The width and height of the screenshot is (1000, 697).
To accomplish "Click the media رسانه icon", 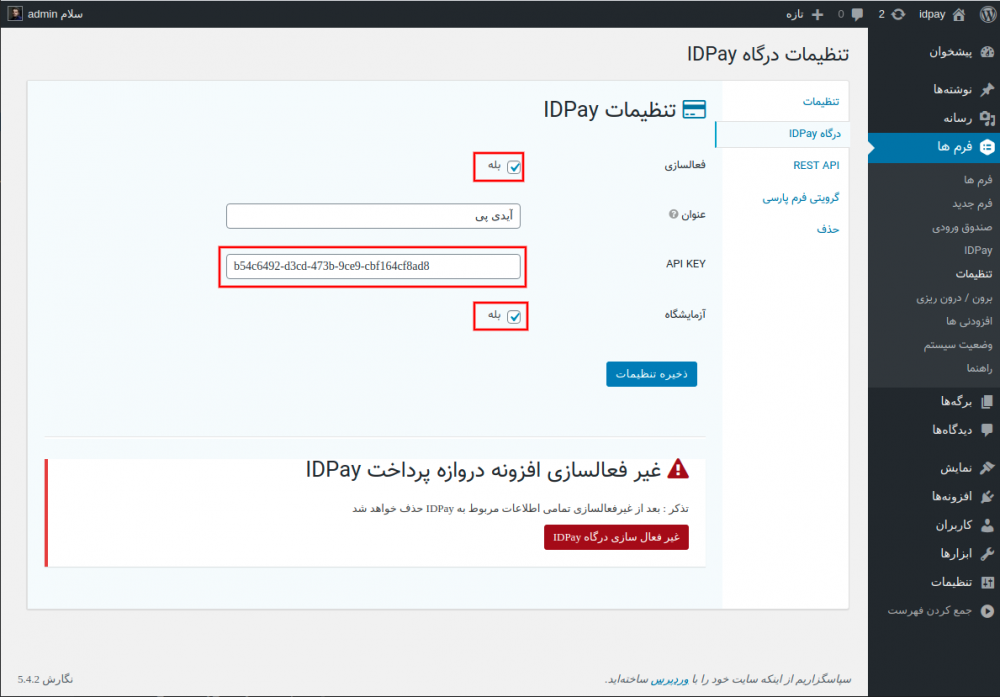I will click(x=987, y=118).
